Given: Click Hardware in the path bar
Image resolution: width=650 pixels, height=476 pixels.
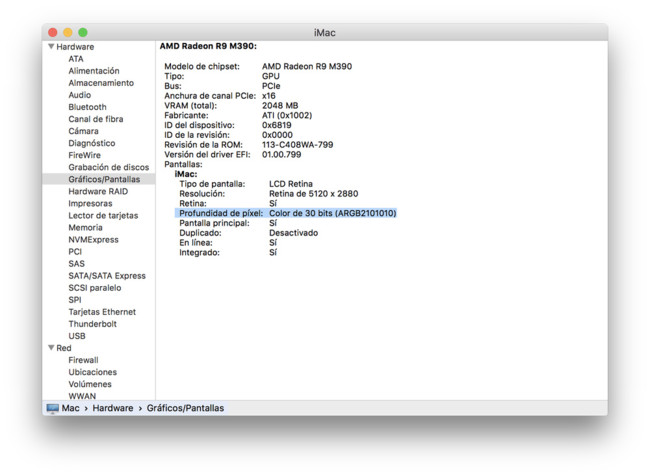Looking at the screenshot, I should pyautogui.click(x=113, y=408).
